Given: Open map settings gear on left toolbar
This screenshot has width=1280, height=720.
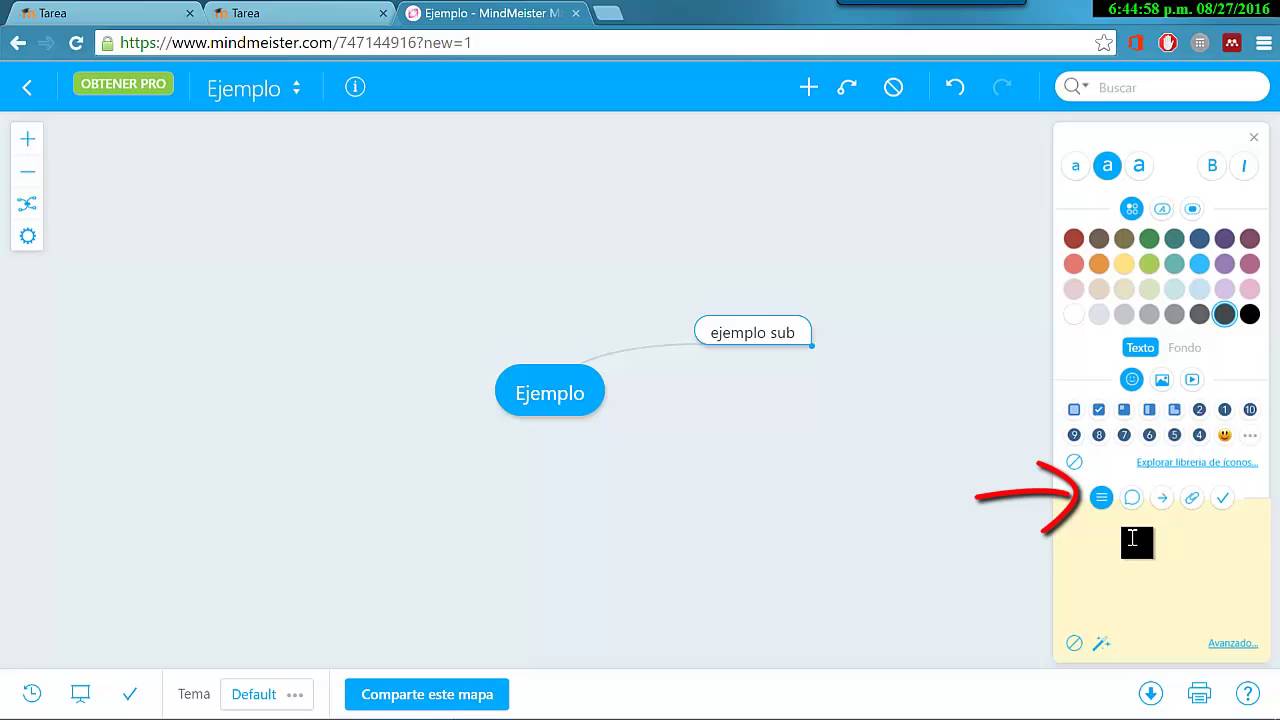Looking at the screenshot, I should click(27, 236).
